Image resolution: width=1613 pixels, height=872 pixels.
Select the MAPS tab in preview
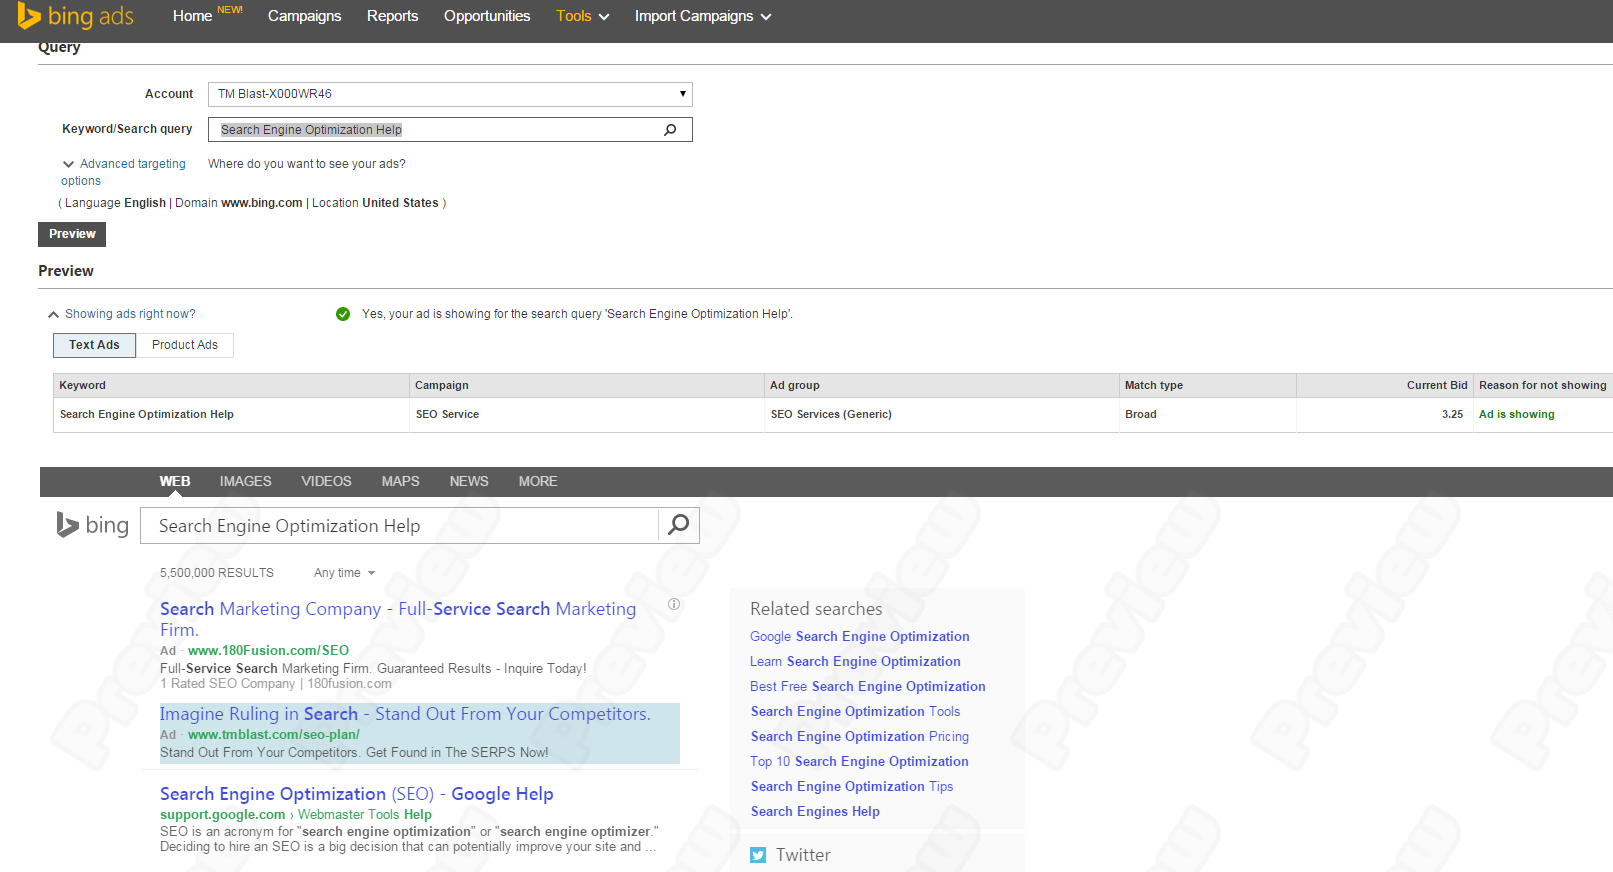(400, 481)
